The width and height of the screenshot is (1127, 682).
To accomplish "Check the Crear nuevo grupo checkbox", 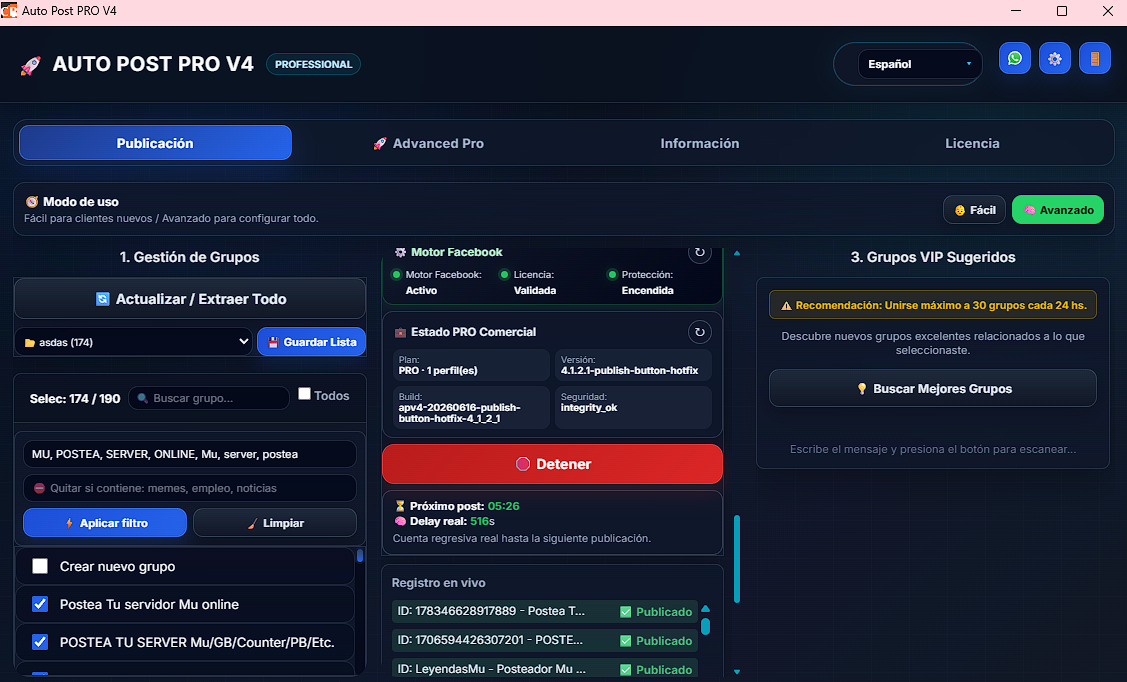I will click(40, 566).
